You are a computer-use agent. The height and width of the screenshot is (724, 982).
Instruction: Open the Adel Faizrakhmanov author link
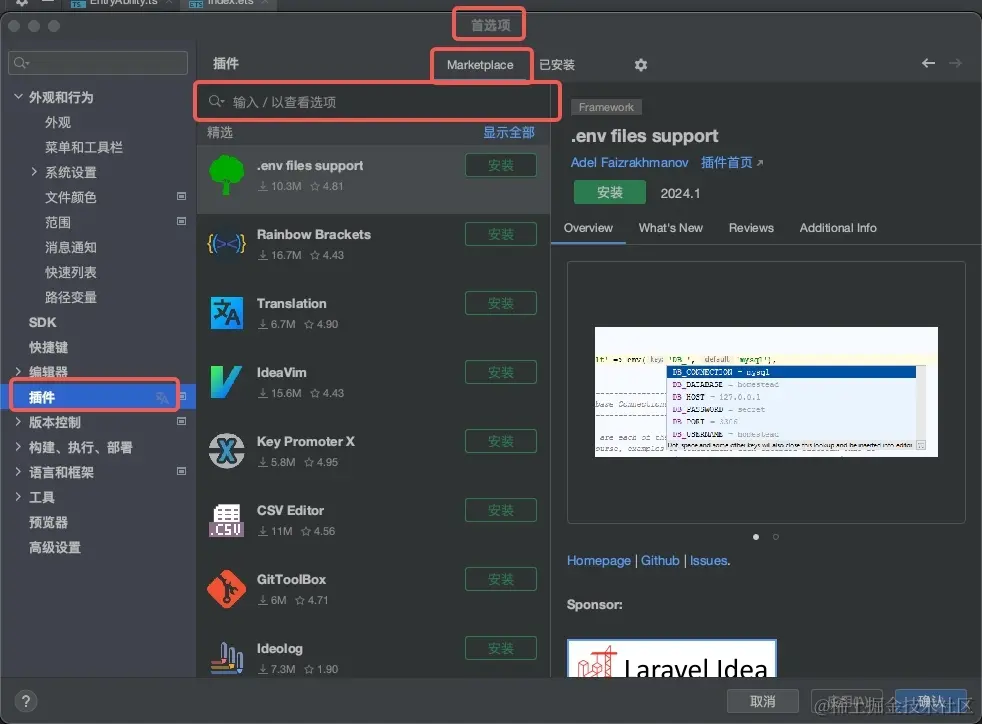[629, 162]
